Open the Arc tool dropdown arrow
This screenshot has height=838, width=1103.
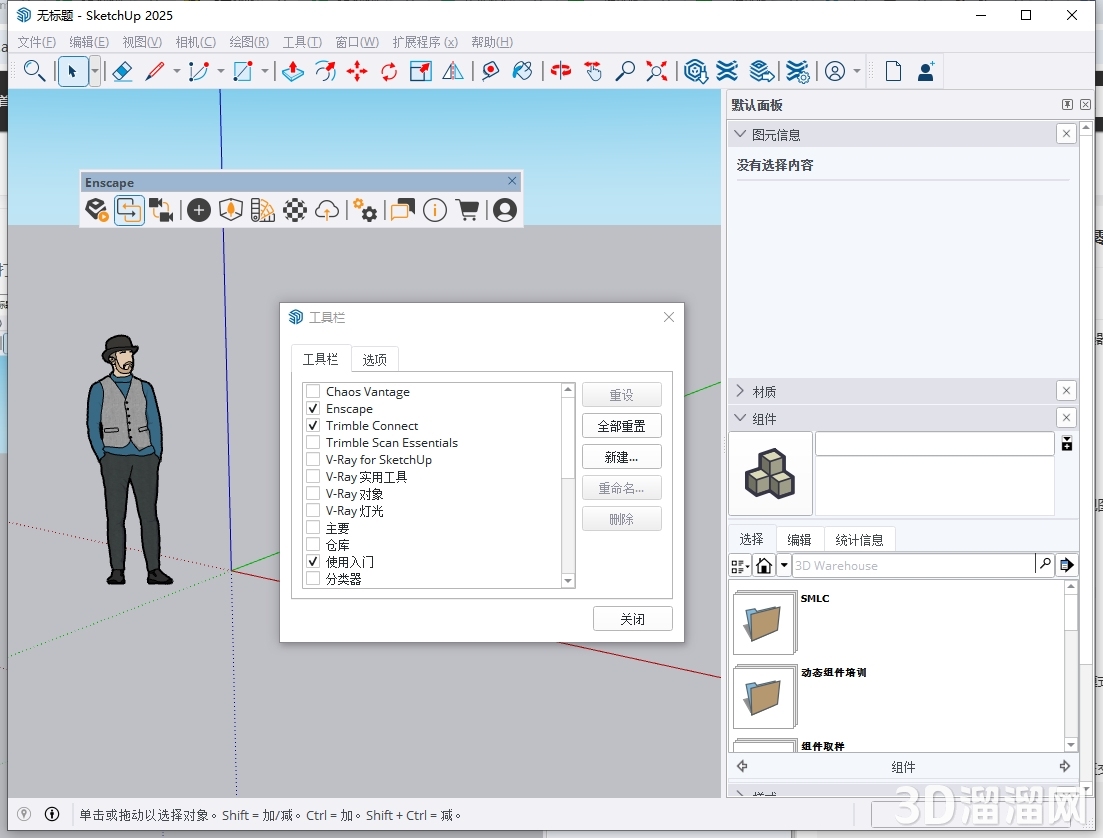(x=221, y=71)
